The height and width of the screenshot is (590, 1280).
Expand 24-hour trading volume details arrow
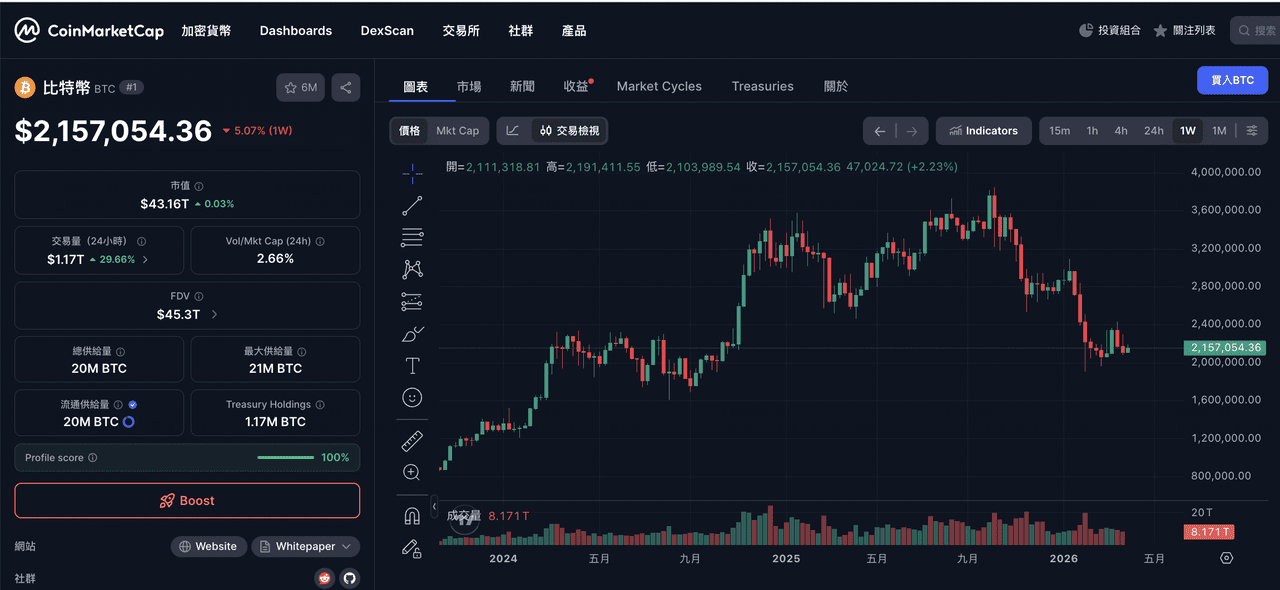(x=145, y=259)
